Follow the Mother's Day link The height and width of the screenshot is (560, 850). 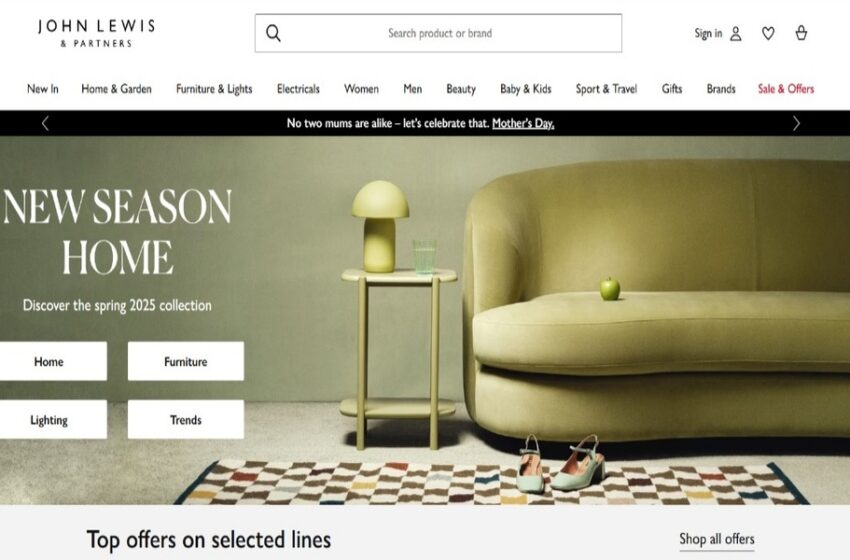[x=523, y=124]
